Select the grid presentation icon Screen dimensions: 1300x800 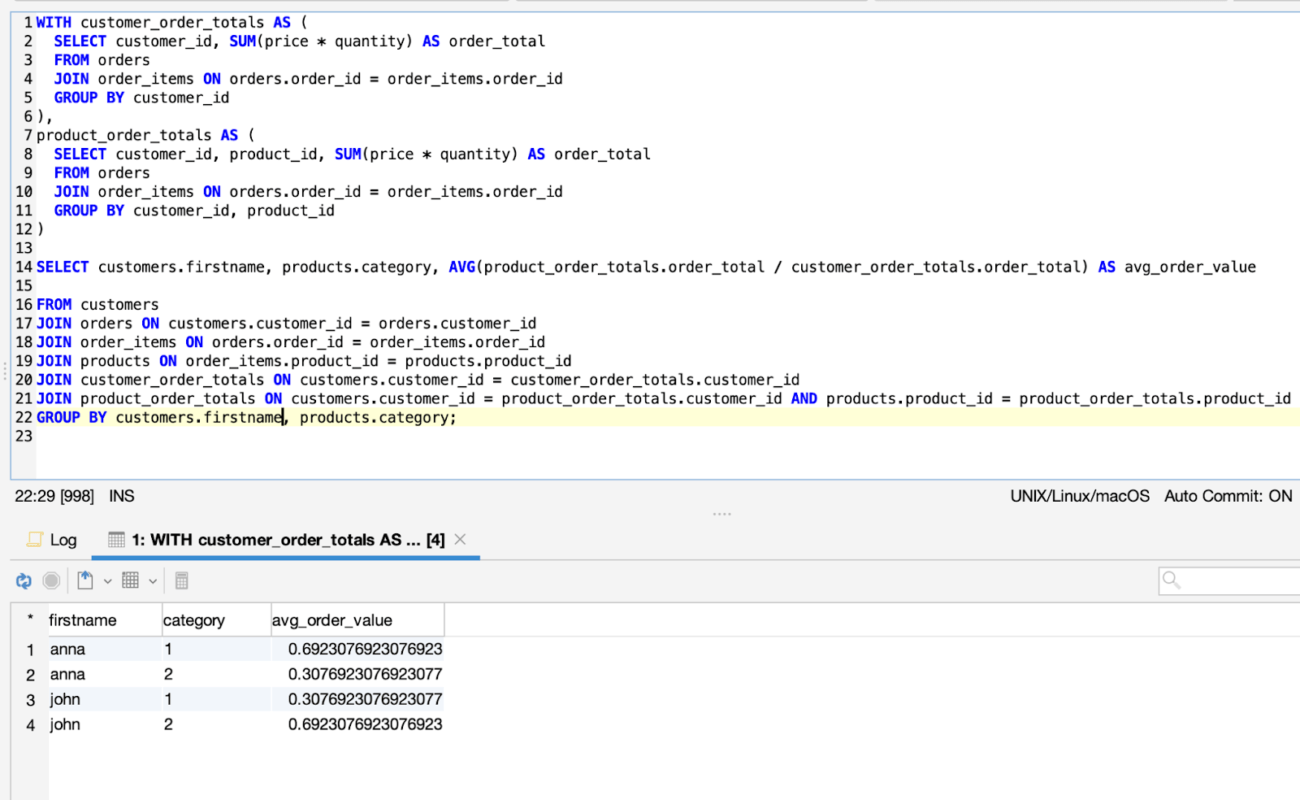130,580
